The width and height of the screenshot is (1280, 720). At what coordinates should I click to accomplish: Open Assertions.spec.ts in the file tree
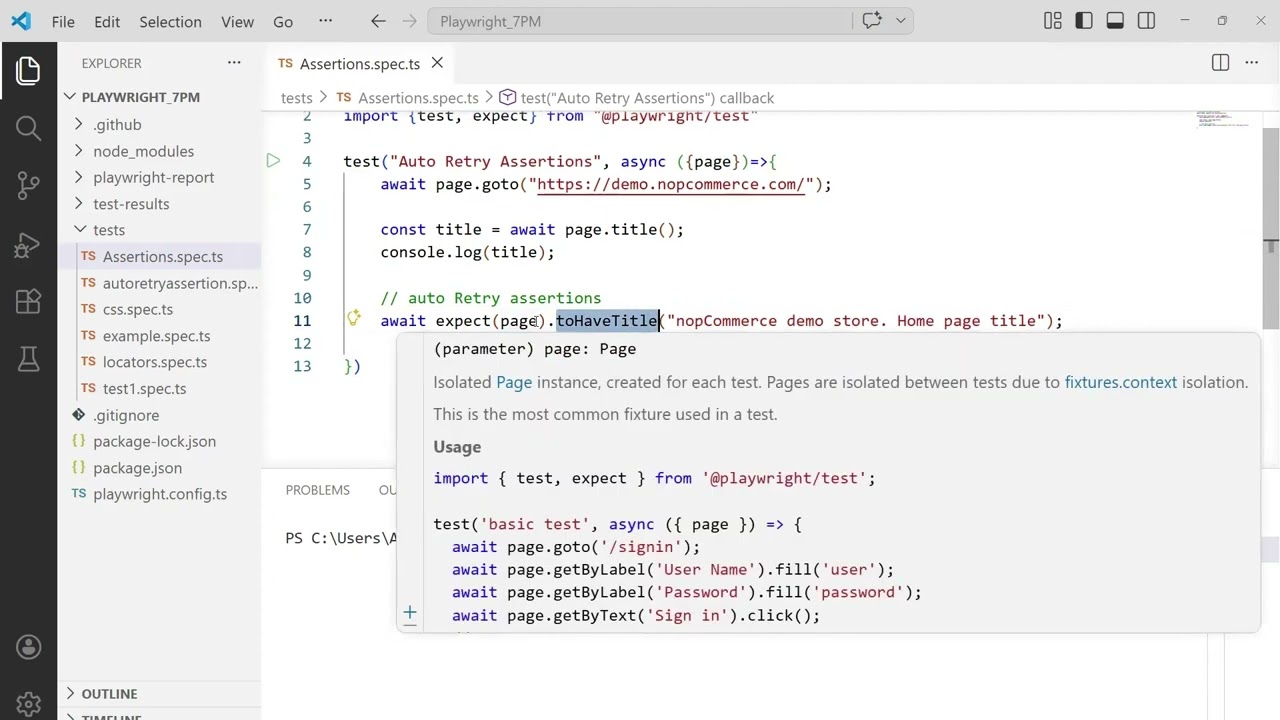tap(163, 257)
